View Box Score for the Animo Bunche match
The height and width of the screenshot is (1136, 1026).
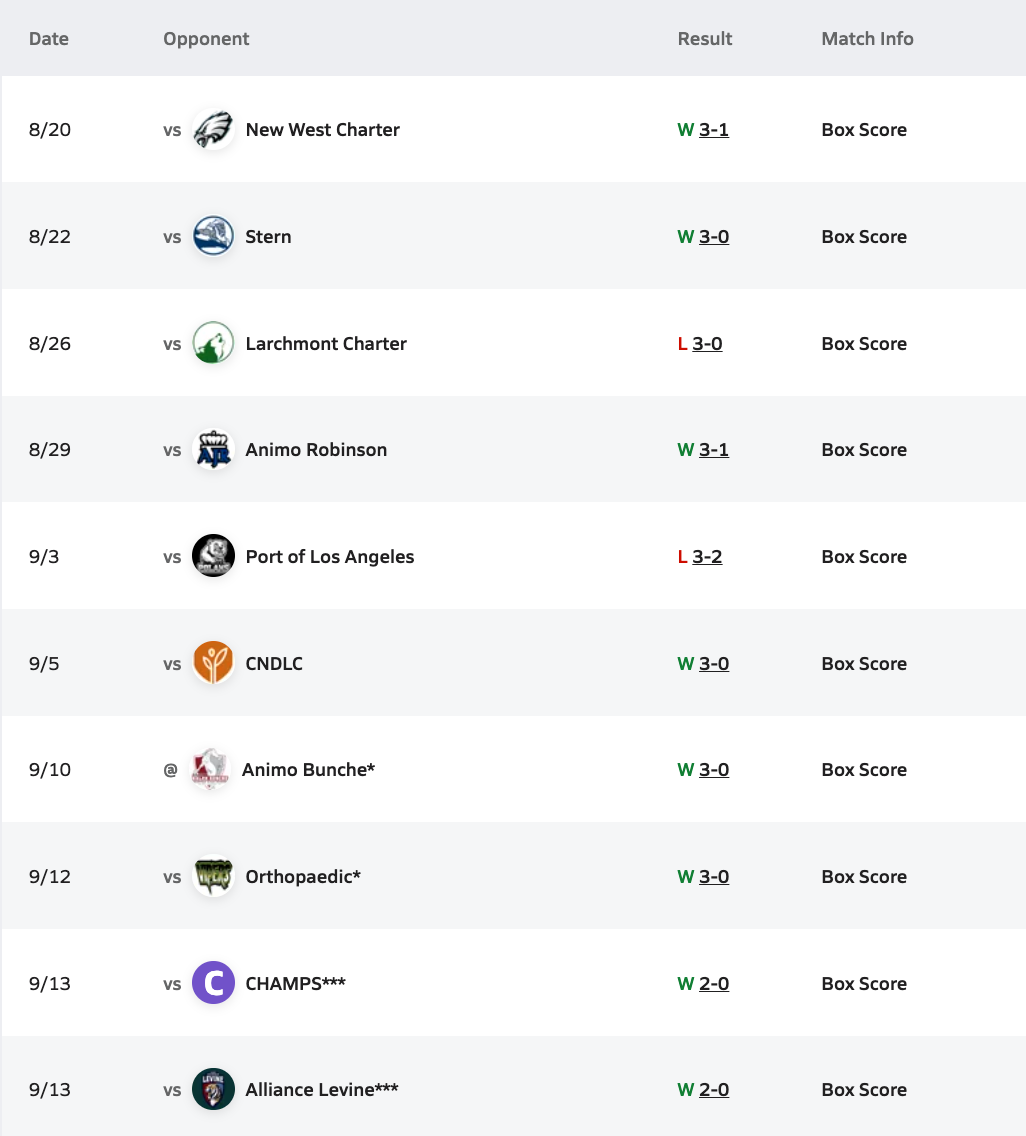pyautogui.click(x=864, y=769)
